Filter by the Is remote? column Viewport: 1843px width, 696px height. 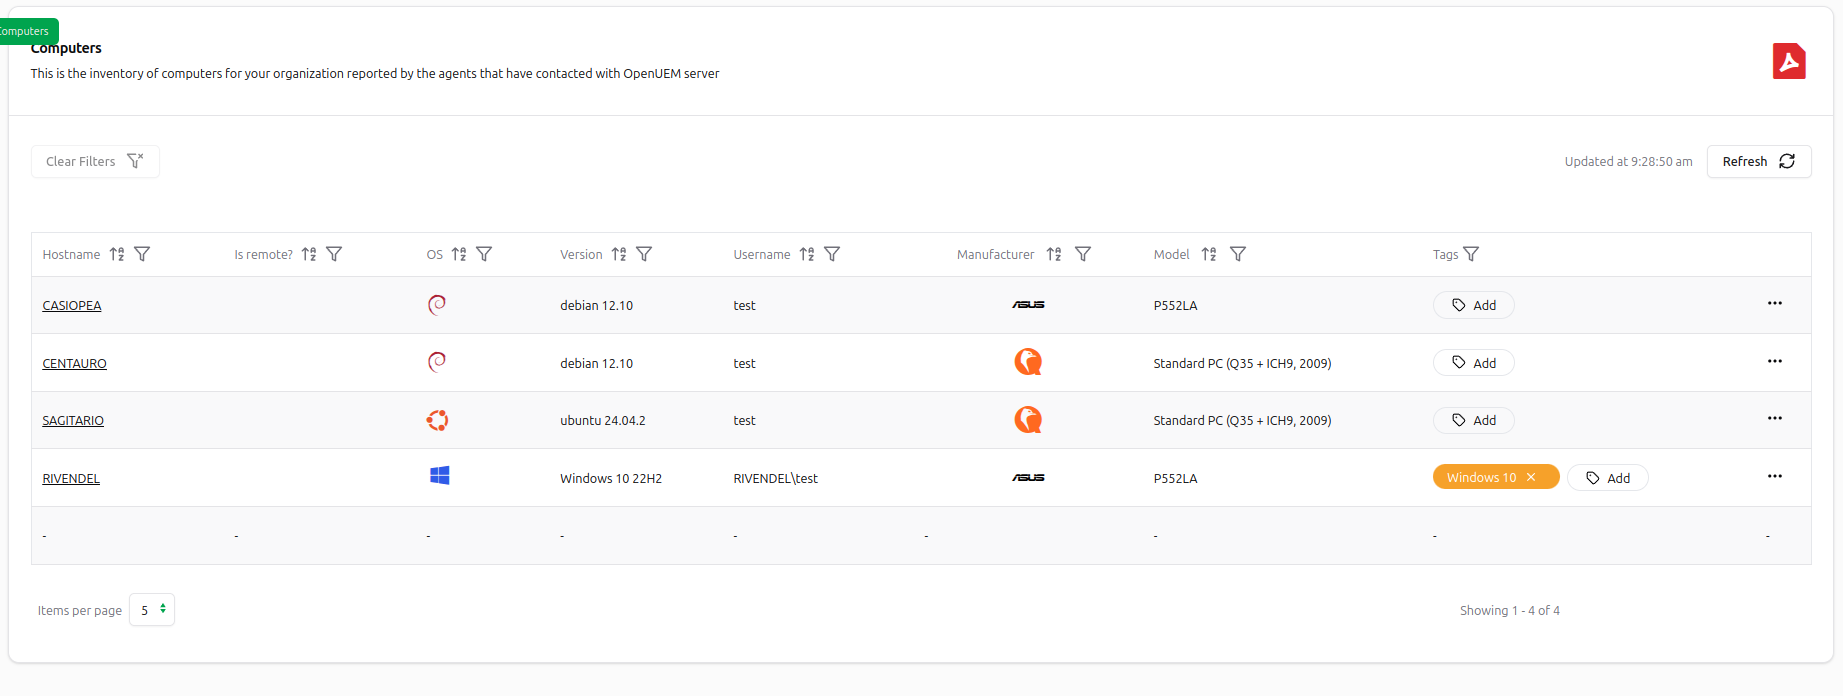pos(334,254)
